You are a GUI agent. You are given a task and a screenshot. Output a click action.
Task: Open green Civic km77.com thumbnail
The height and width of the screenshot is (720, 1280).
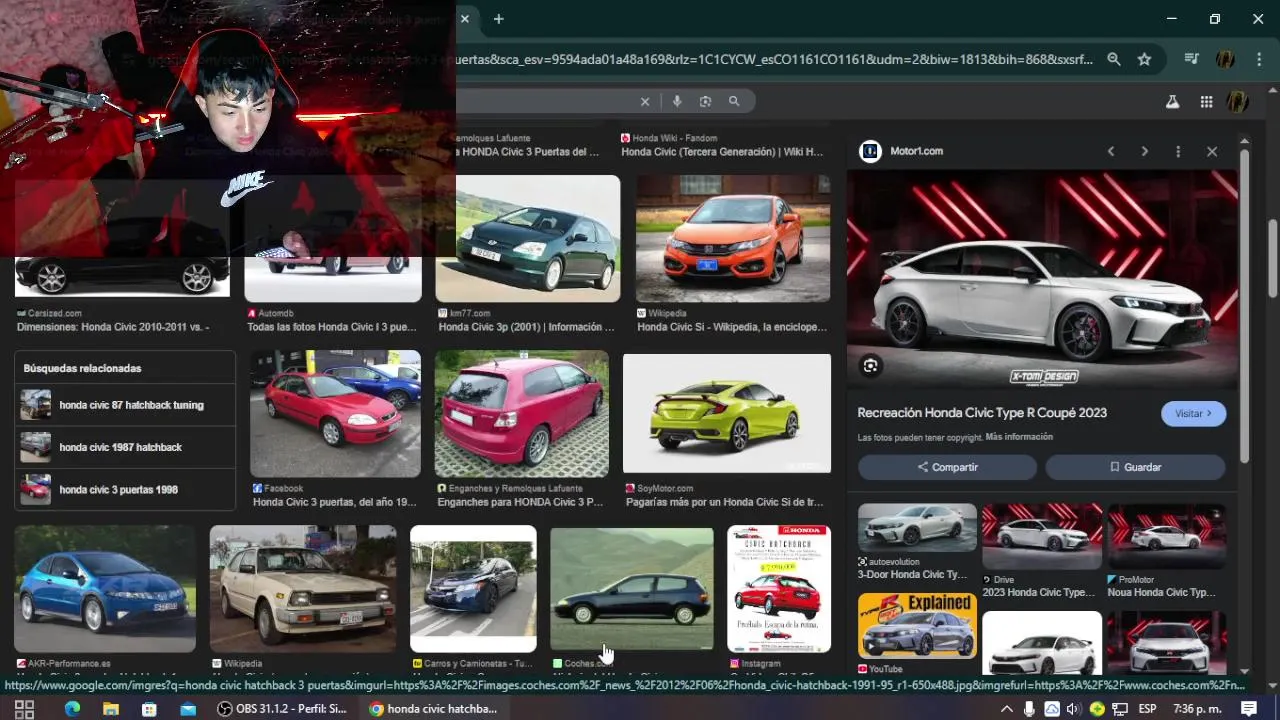click(x=528, y=238)
